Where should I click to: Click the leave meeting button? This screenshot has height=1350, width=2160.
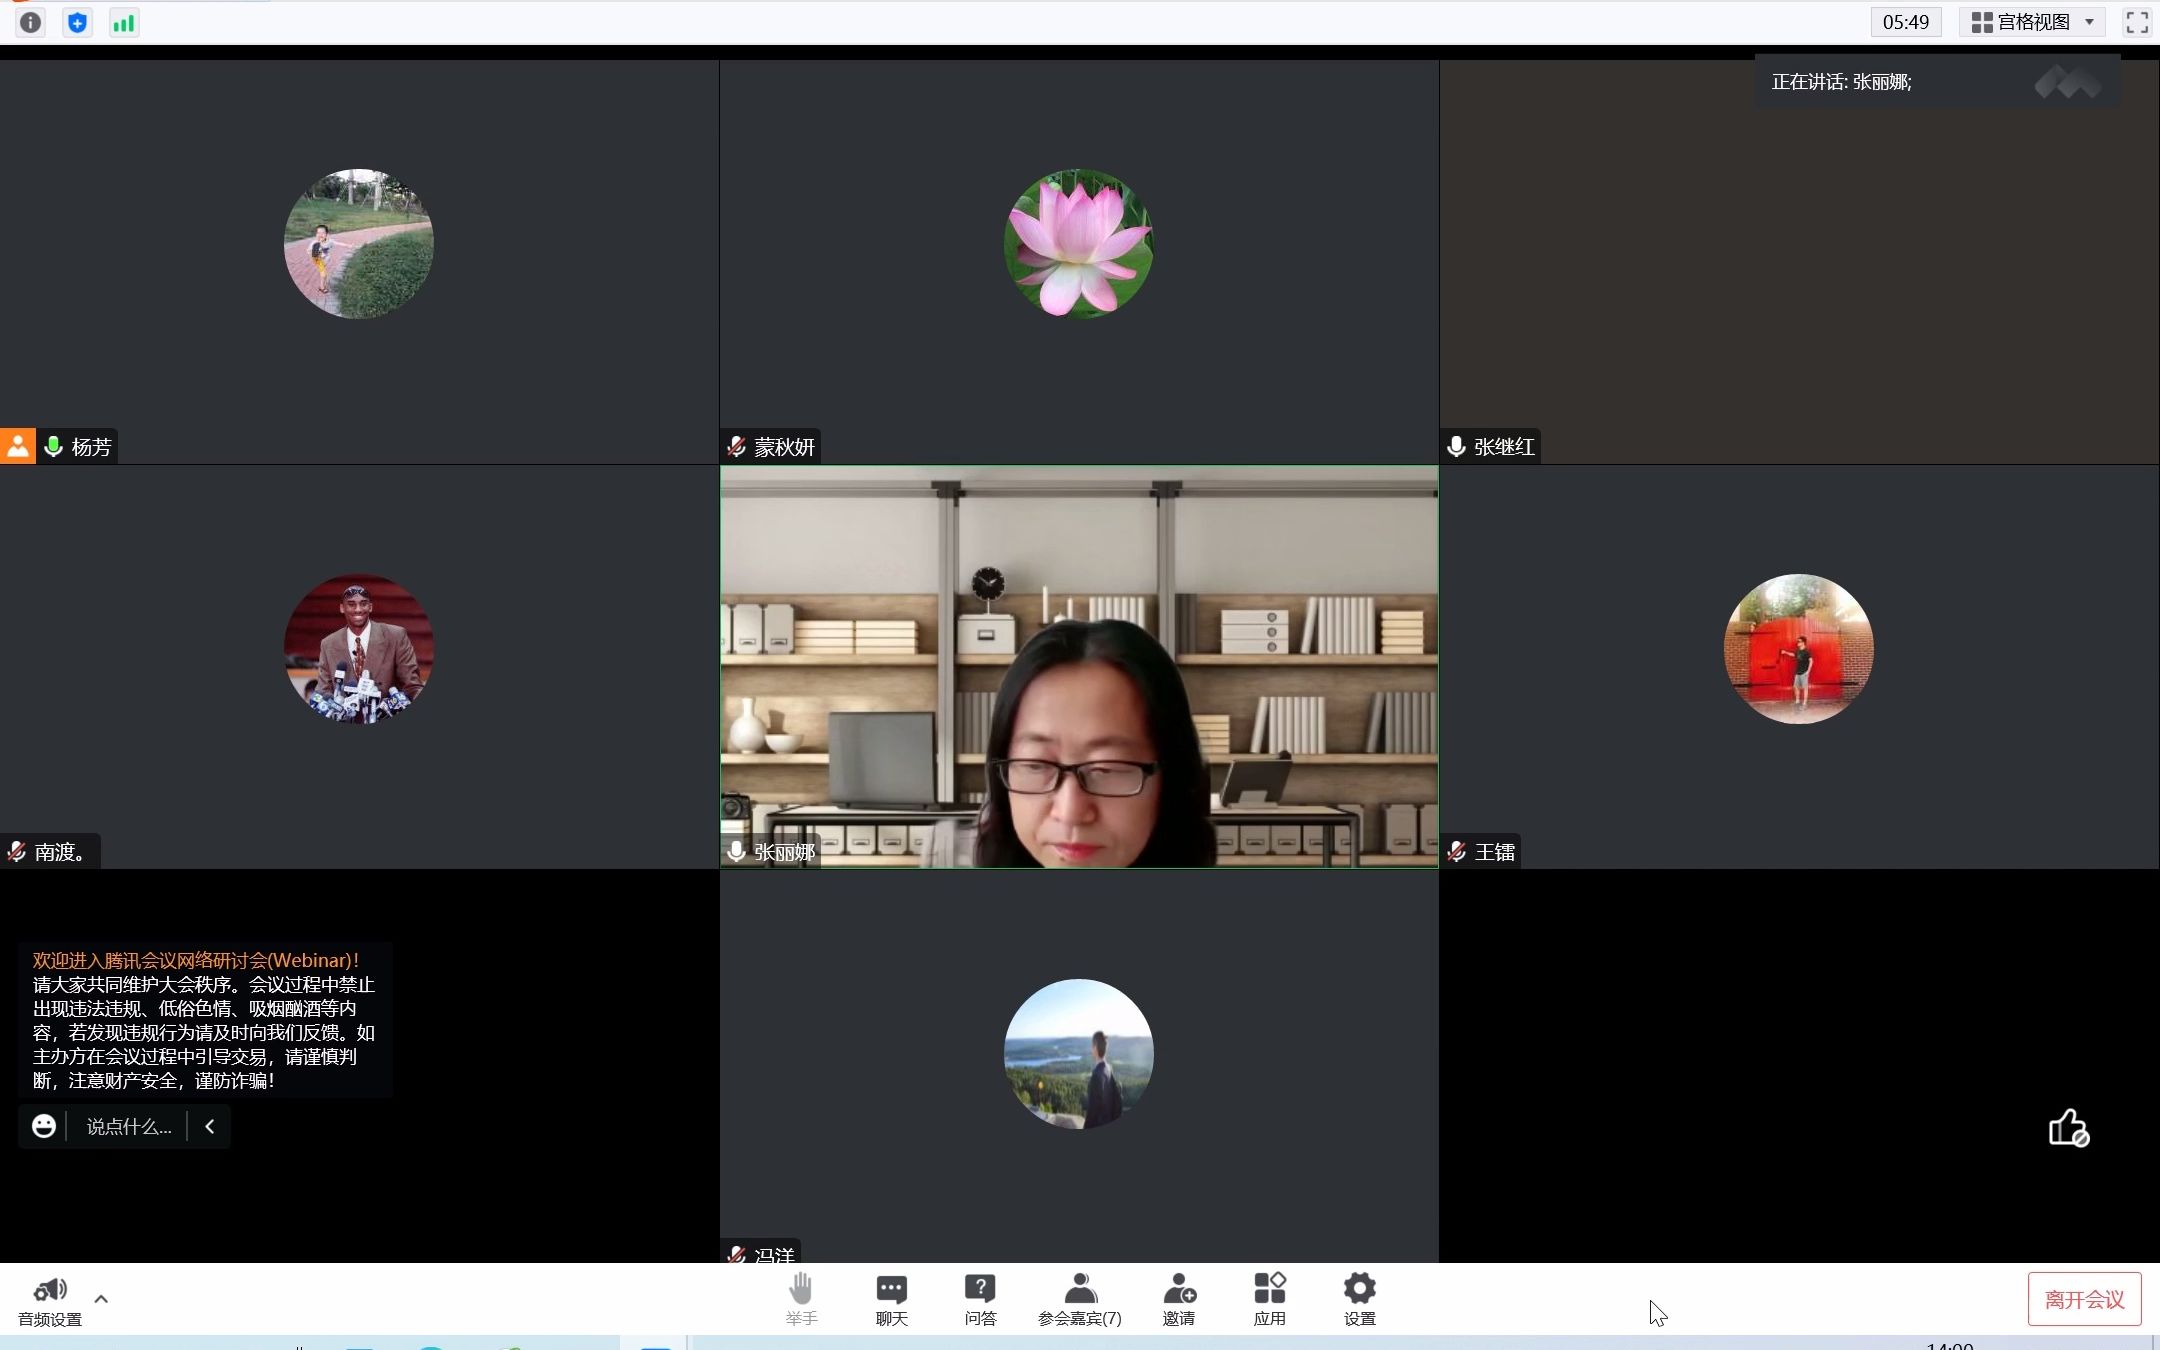(2082, 1297)
